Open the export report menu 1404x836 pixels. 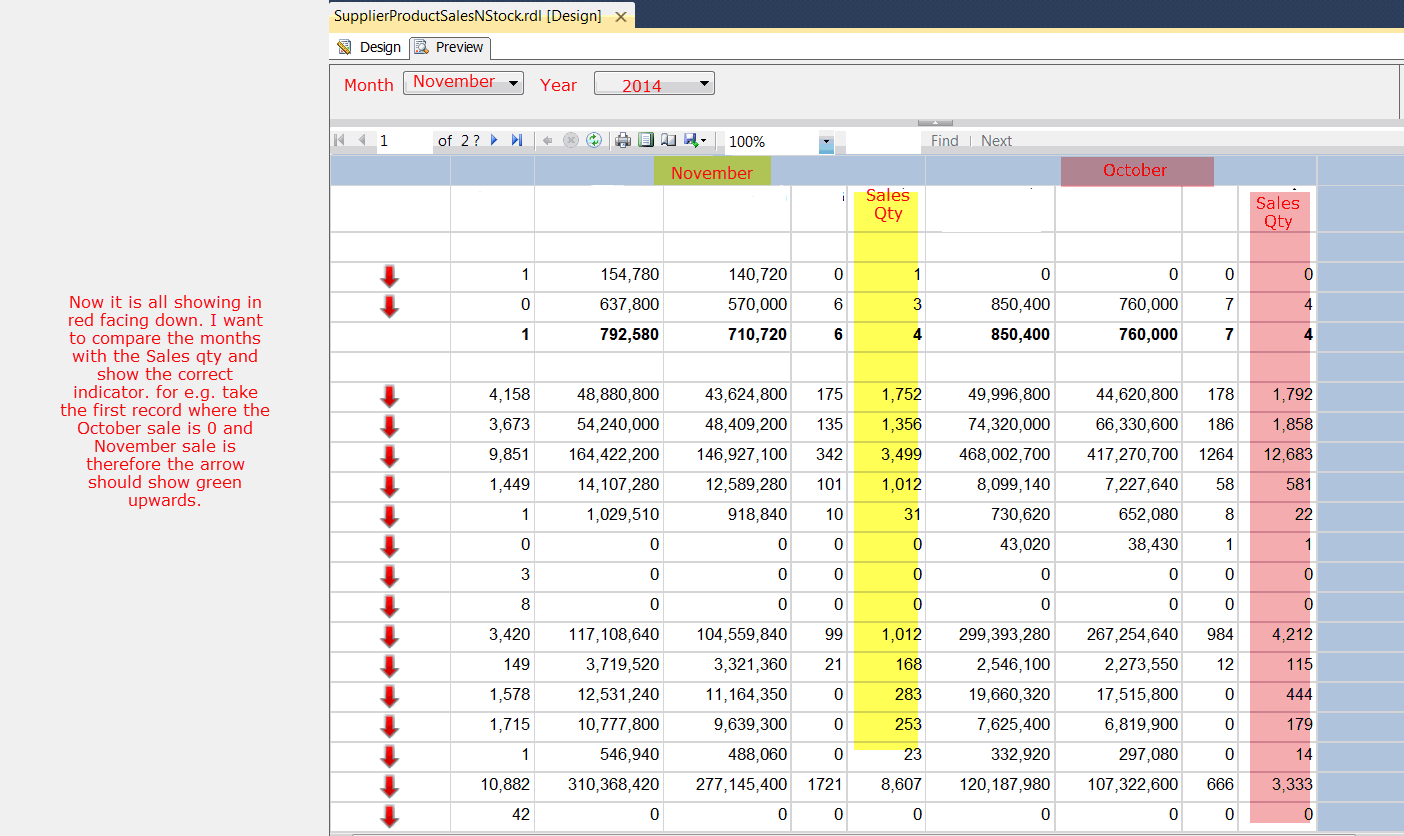tap(696, 141)
